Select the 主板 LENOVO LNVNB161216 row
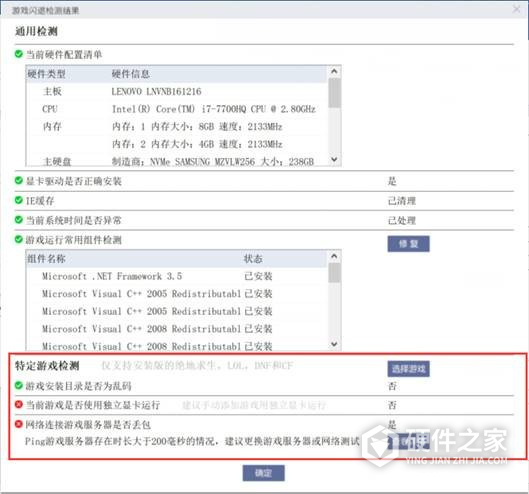The width and height of the screenshot is (529, 494). click(176, 91)
